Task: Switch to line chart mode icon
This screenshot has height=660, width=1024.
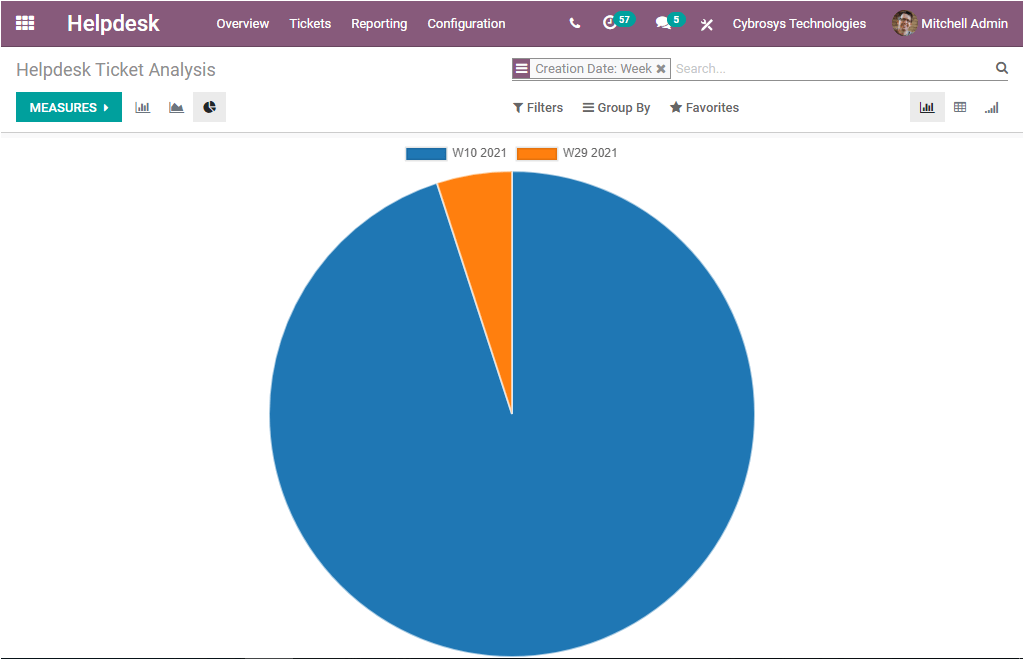Action: (176, 107)
